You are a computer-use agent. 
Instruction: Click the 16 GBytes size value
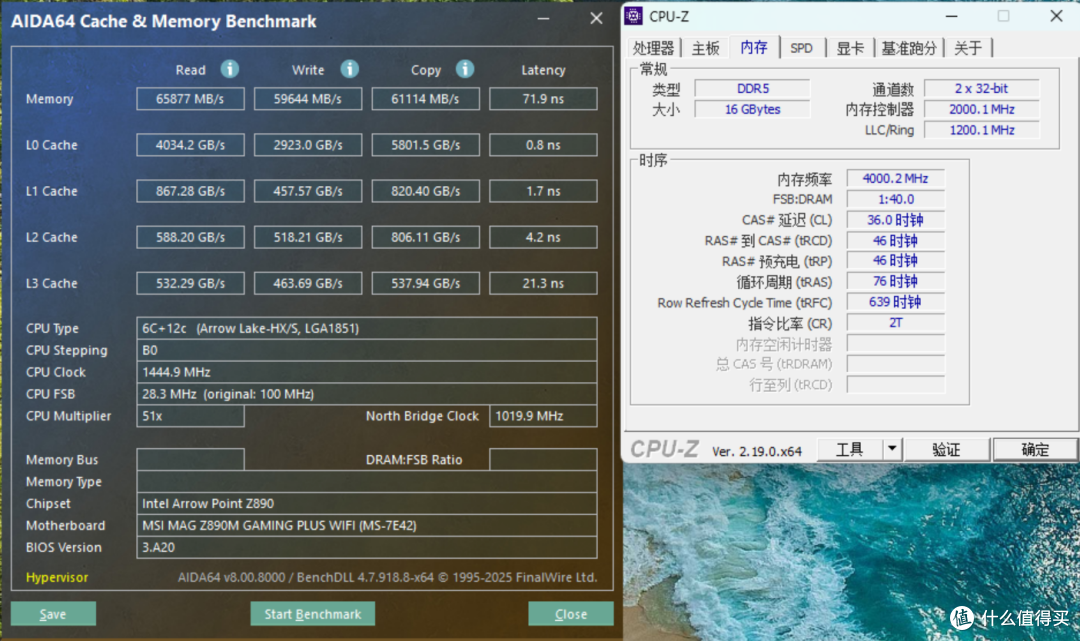click(752, 109)
